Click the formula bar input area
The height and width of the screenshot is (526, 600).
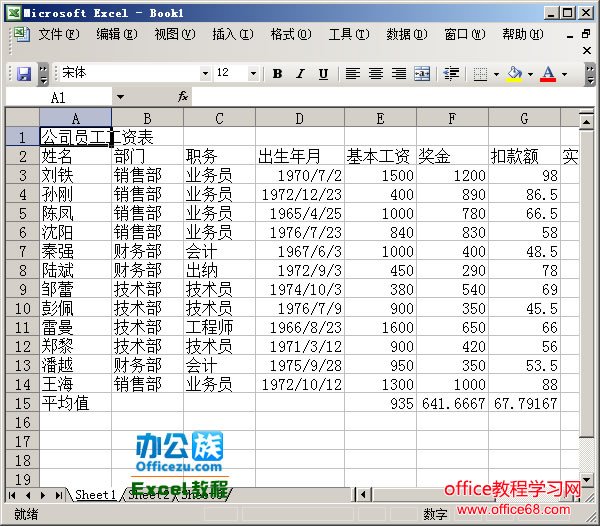pyautogui.click(x=392, y=97)
